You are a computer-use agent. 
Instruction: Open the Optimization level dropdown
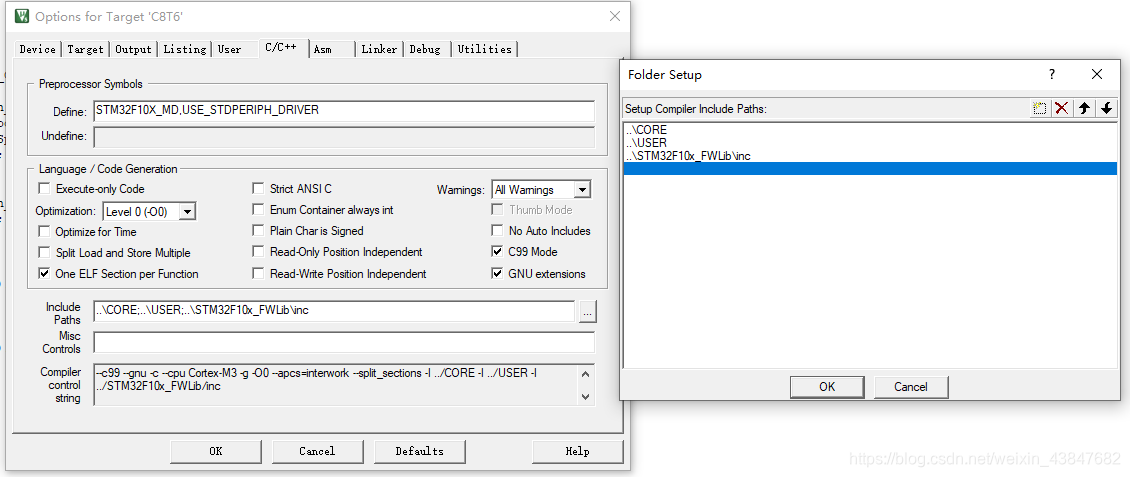[x=187, y=212]
